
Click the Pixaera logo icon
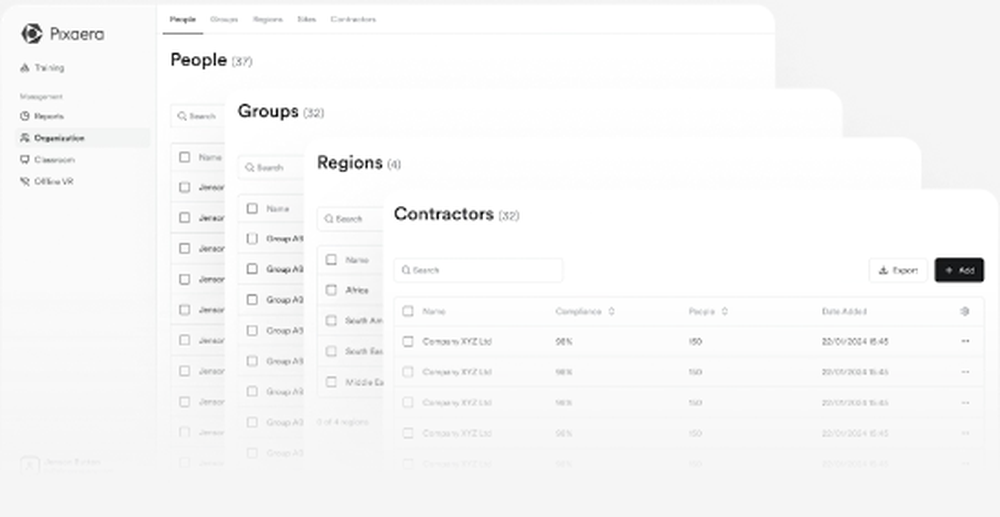coord(31,34)
